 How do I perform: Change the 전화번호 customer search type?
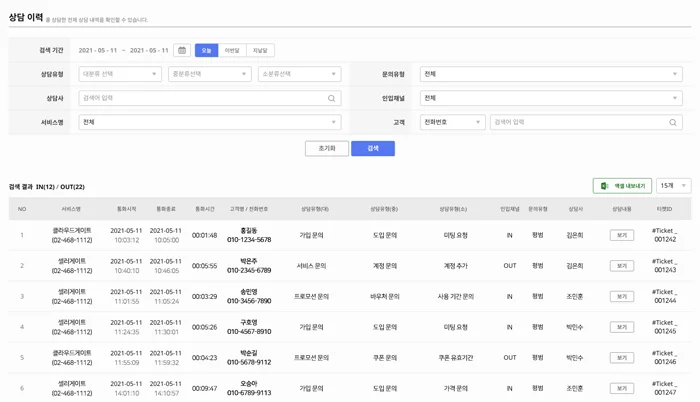pyautogui.click(x=452, y=123)
